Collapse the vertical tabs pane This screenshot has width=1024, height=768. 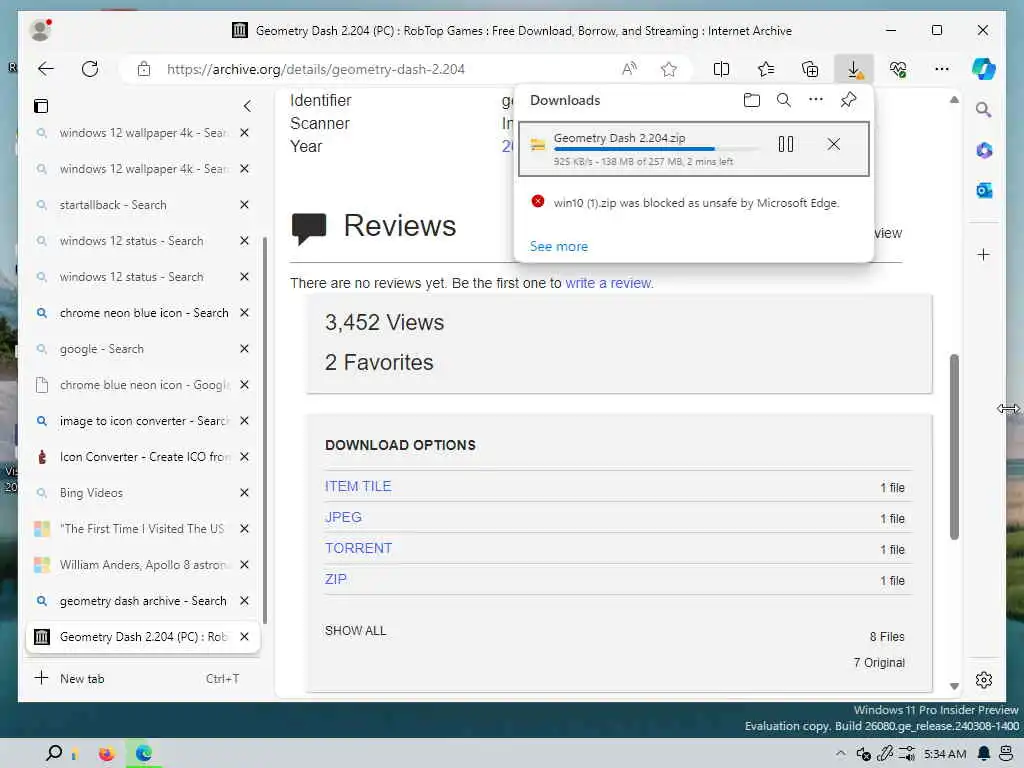pos(247,106)
